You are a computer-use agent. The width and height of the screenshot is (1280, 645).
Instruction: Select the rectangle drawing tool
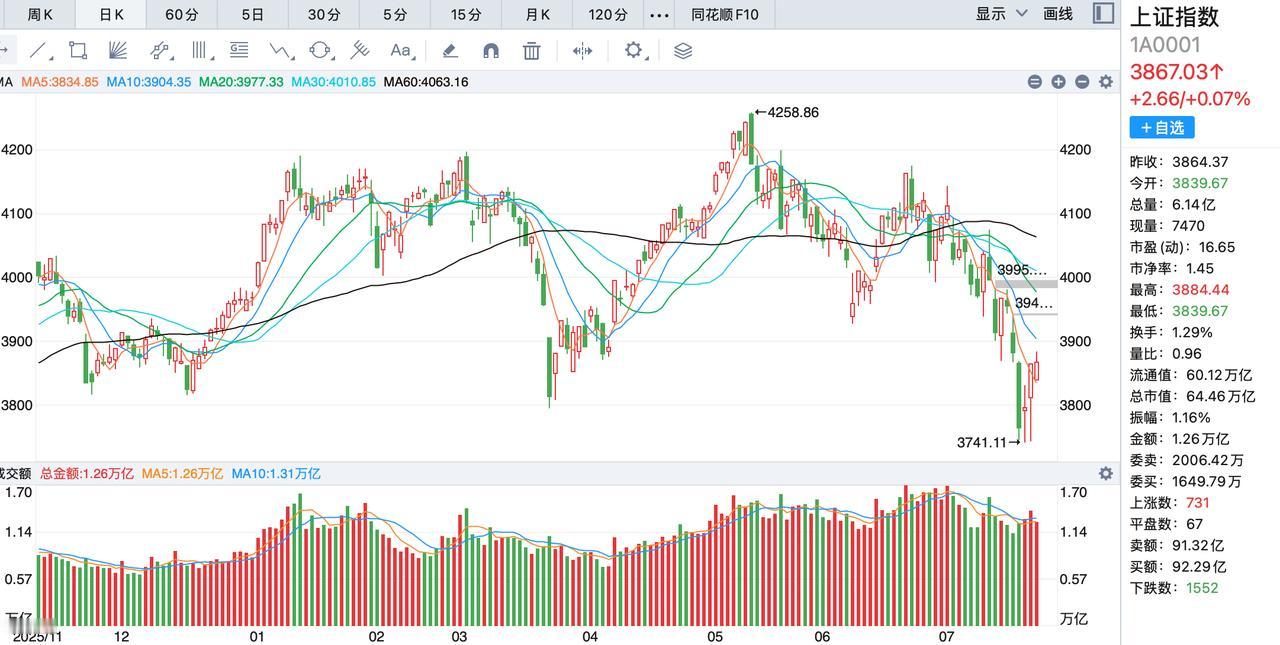[78, 50]
